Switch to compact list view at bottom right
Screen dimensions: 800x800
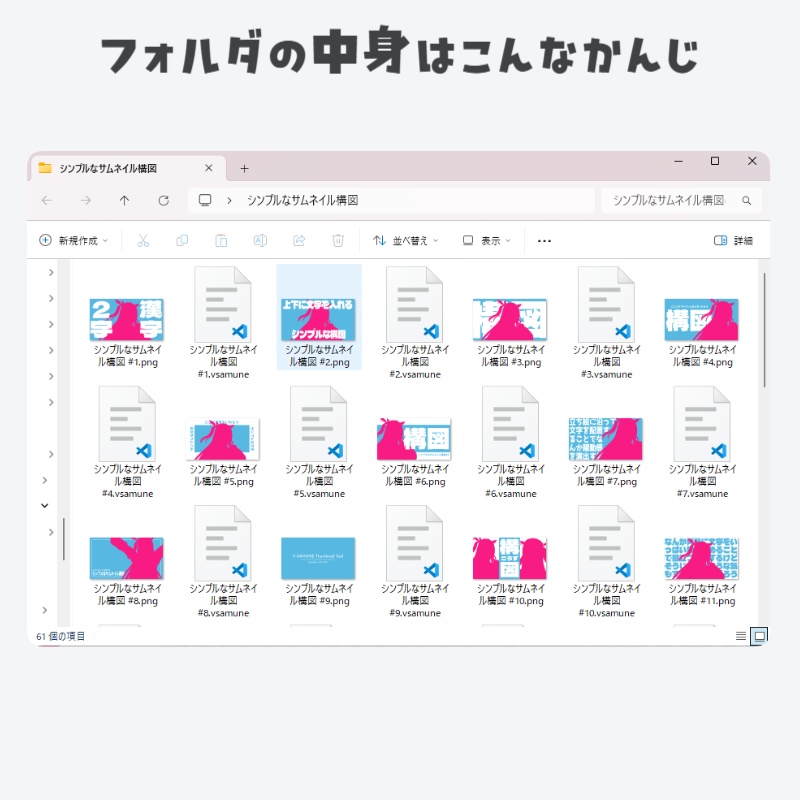(x=740, y=636)
